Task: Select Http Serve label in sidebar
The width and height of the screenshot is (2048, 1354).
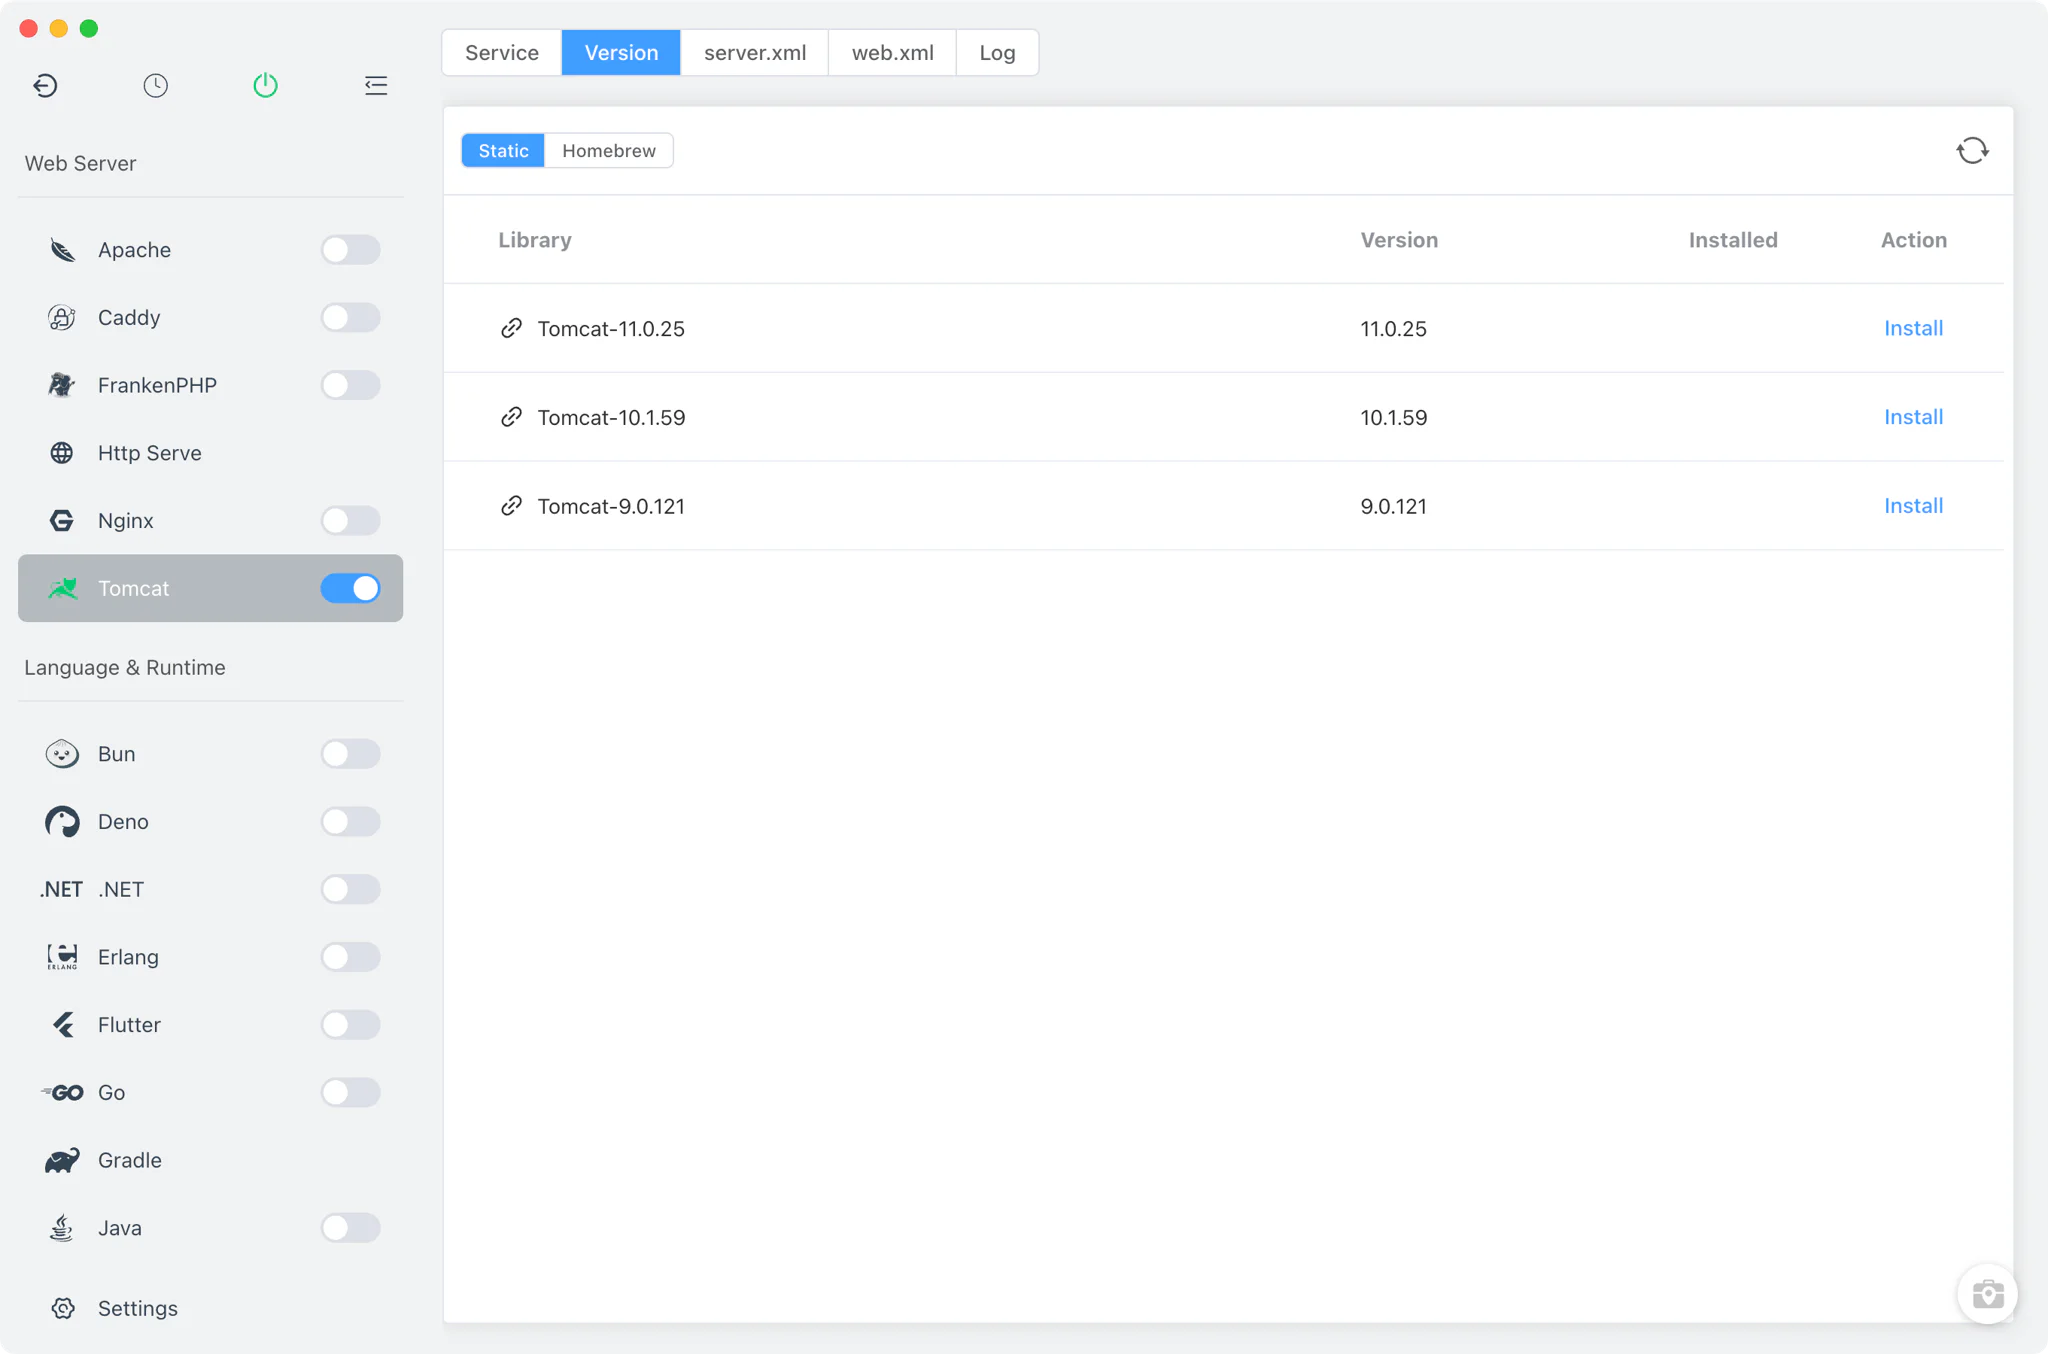Action: (x=149, y=453)
